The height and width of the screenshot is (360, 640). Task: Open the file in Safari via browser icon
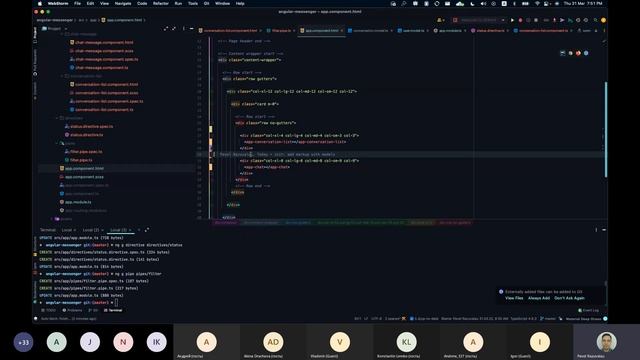[586, 53]
